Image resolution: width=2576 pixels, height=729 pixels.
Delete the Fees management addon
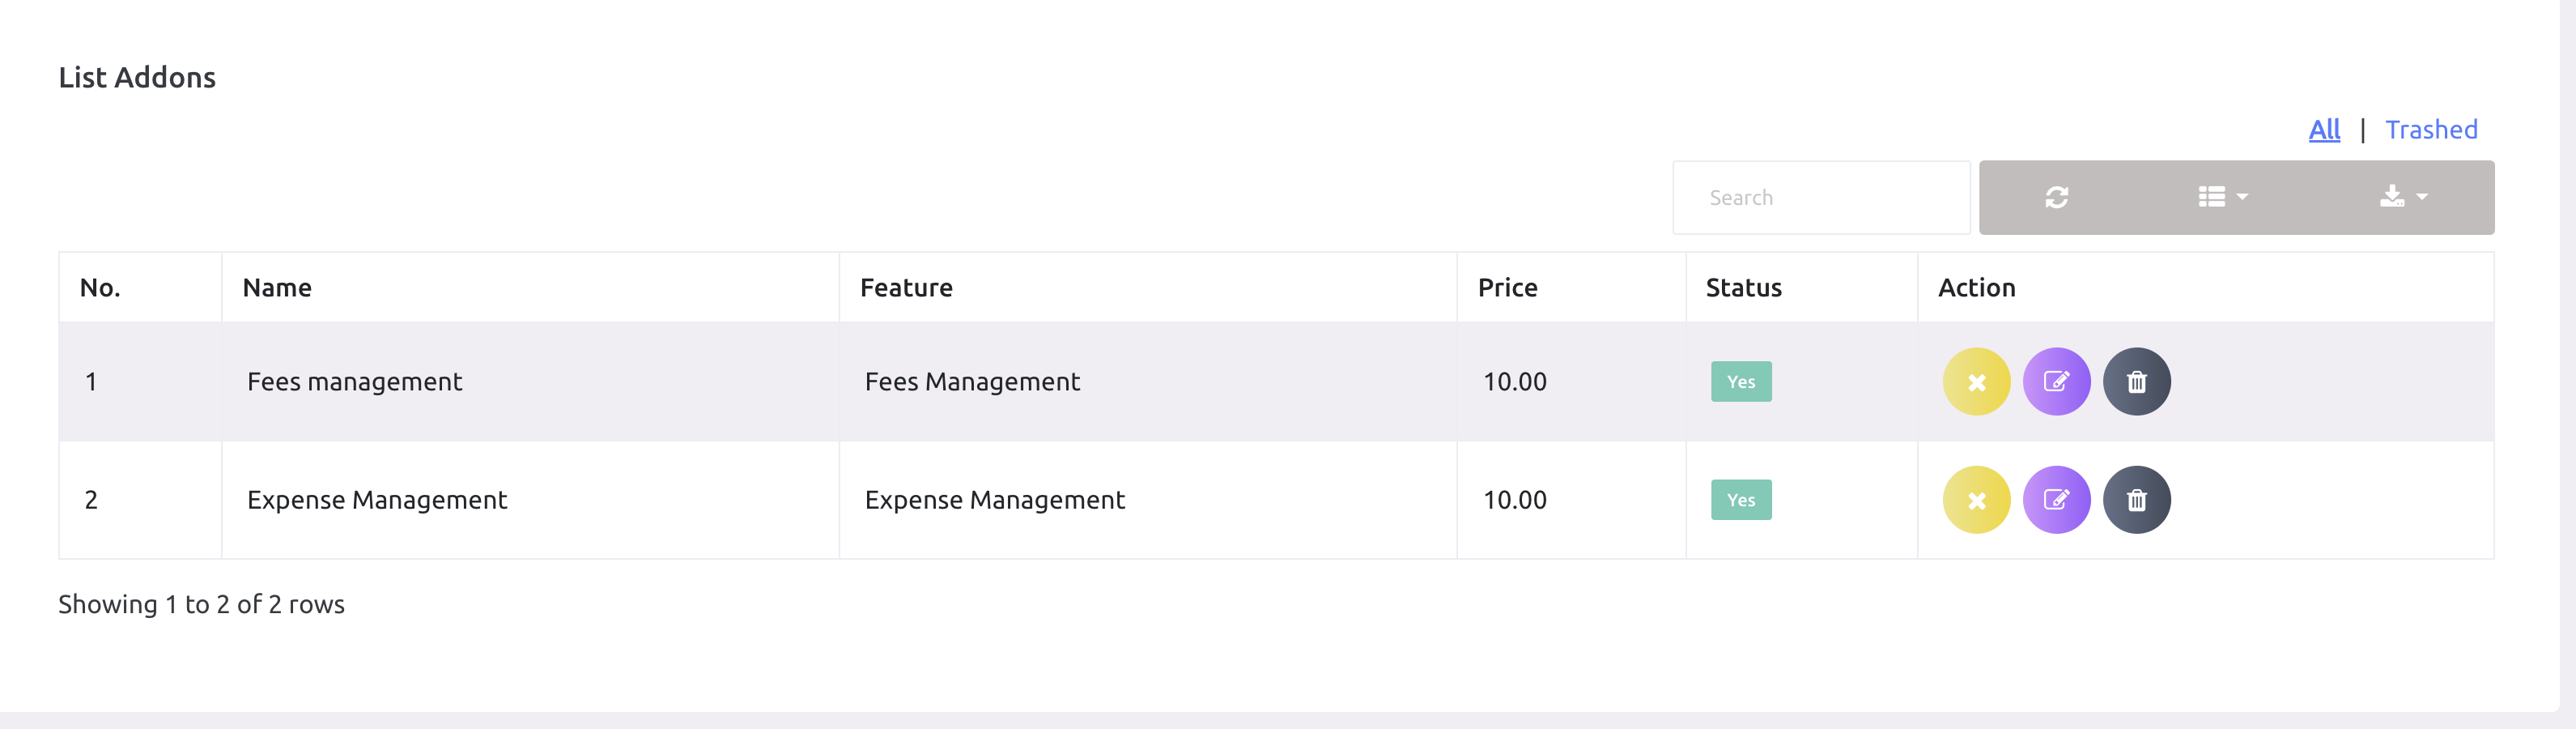[x=2136, y=382]
